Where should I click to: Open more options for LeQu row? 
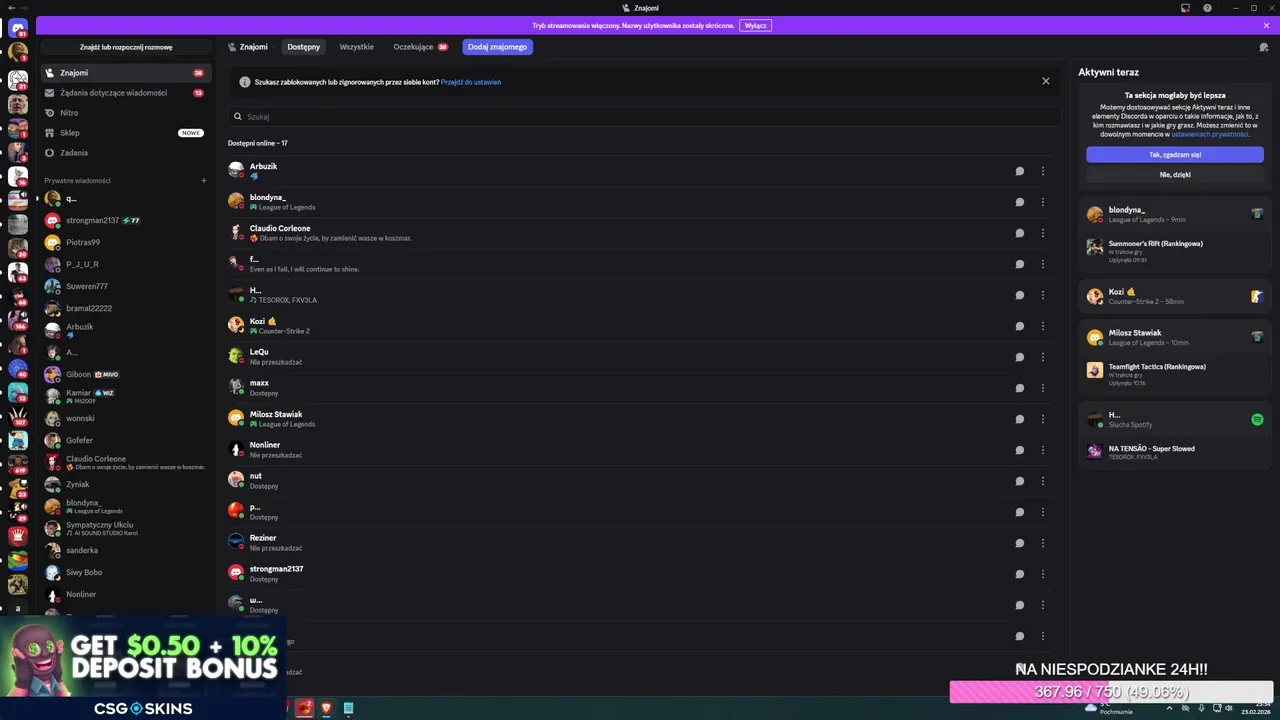pos(1043,357)
